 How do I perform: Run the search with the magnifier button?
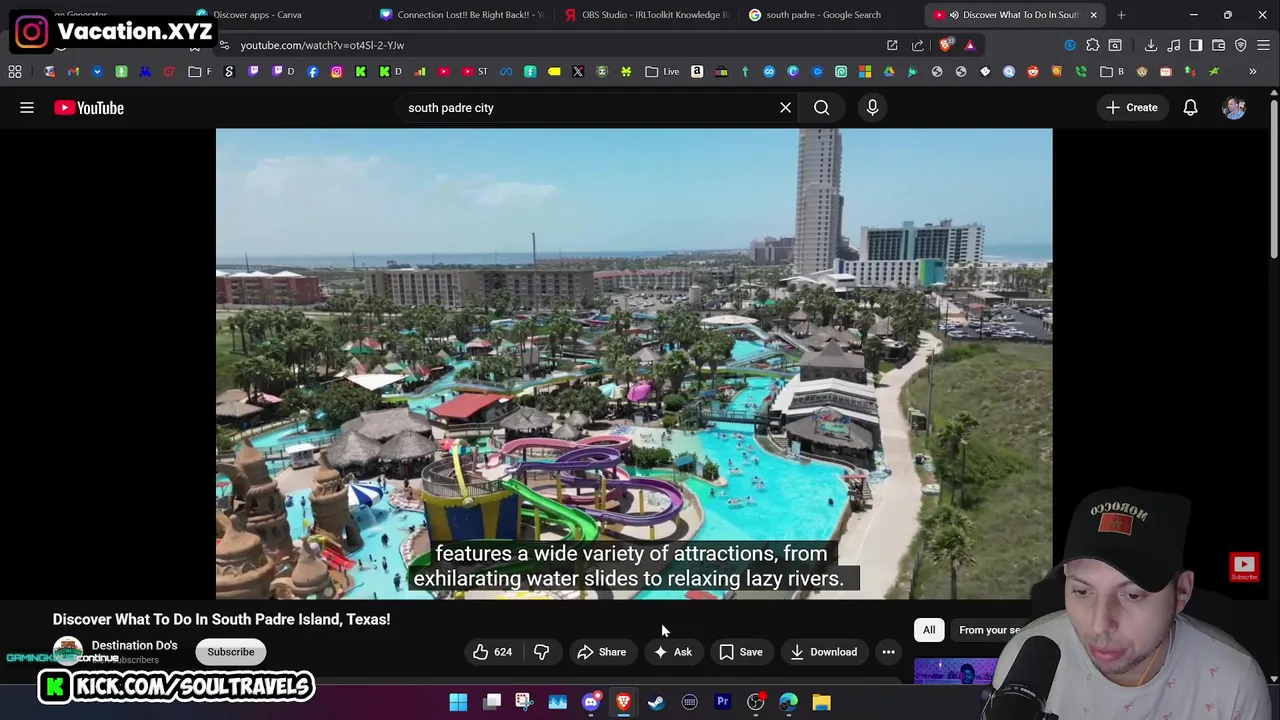[x=821, y=107]
